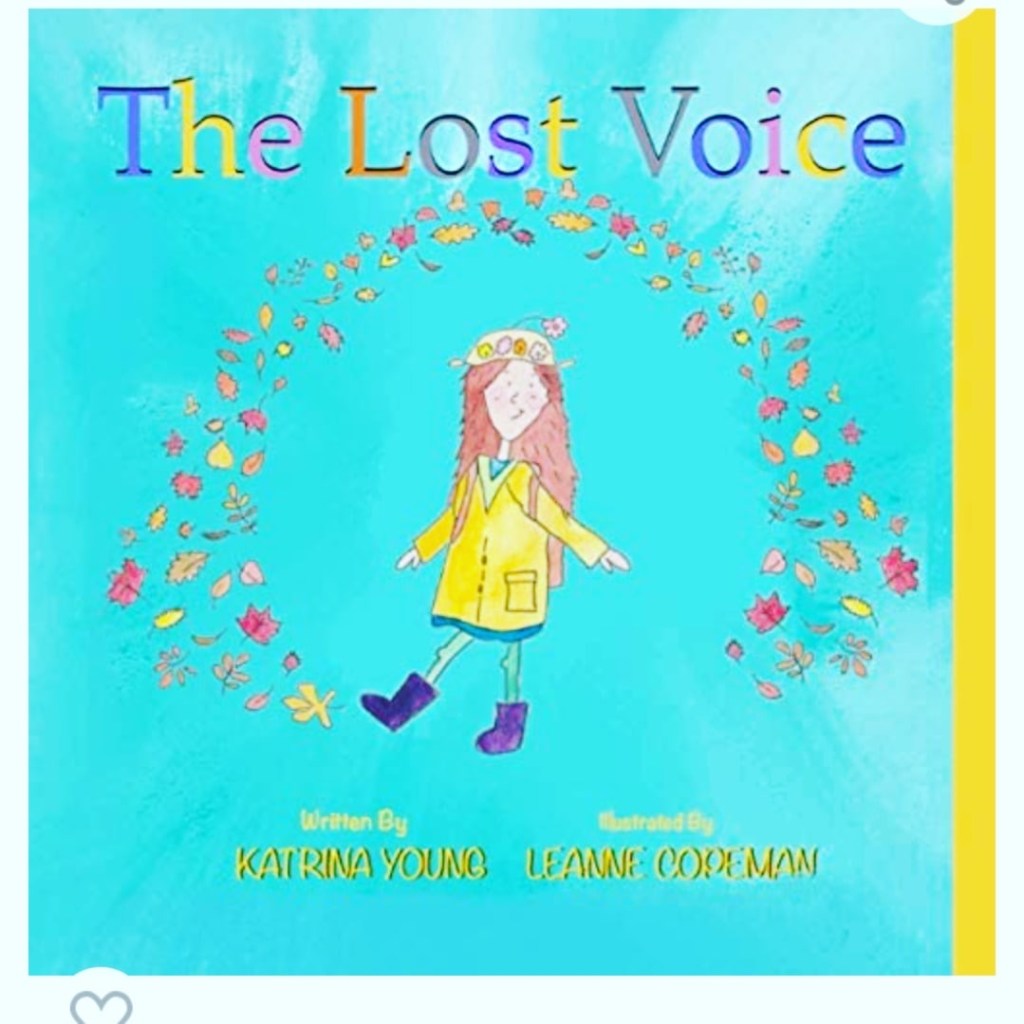1024x1024 pixels.
Task: Click the Written By label
Action: [x=353, y=822]
